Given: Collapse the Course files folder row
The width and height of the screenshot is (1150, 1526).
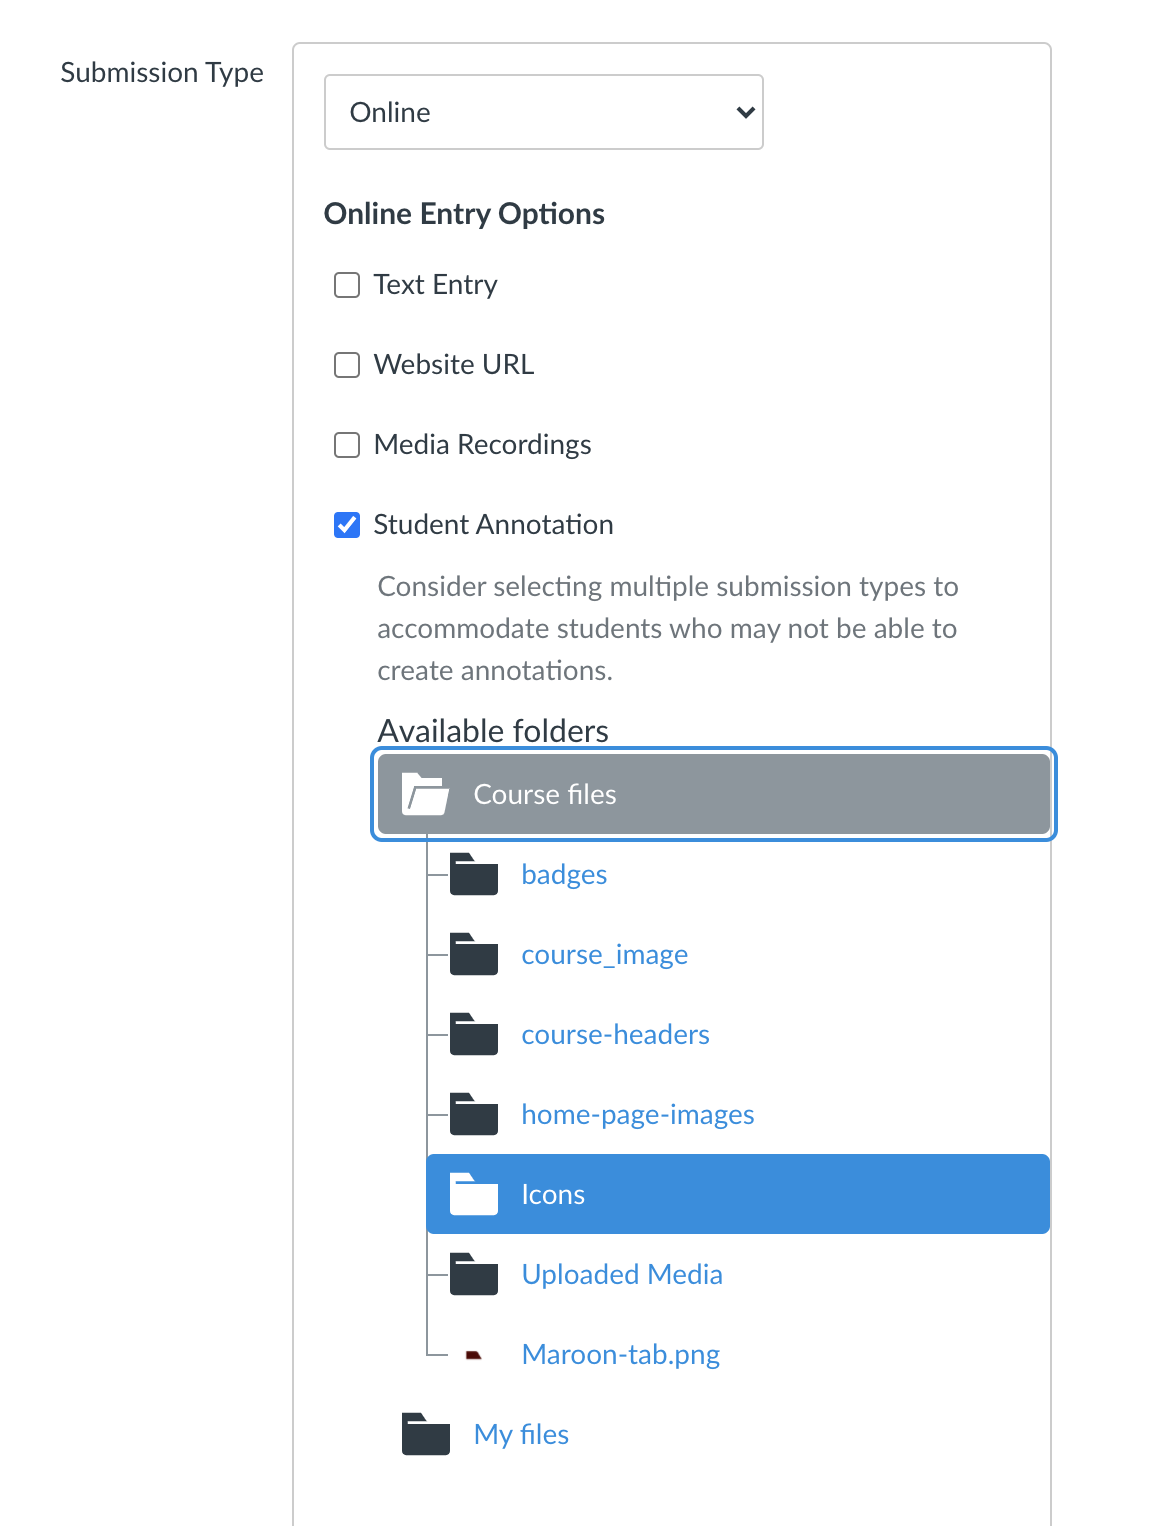Looking at the screenshot, I should (714, 794).
